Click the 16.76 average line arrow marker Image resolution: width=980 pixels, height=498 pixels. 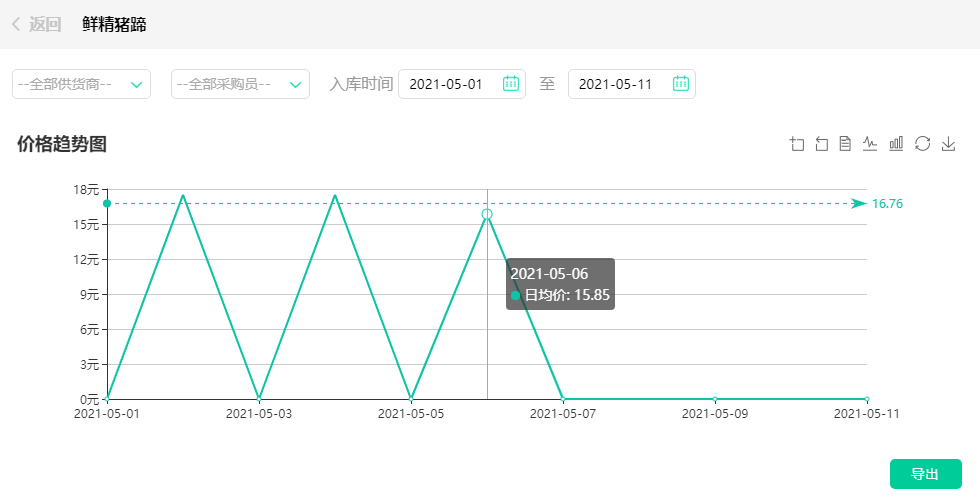[858, 204]
